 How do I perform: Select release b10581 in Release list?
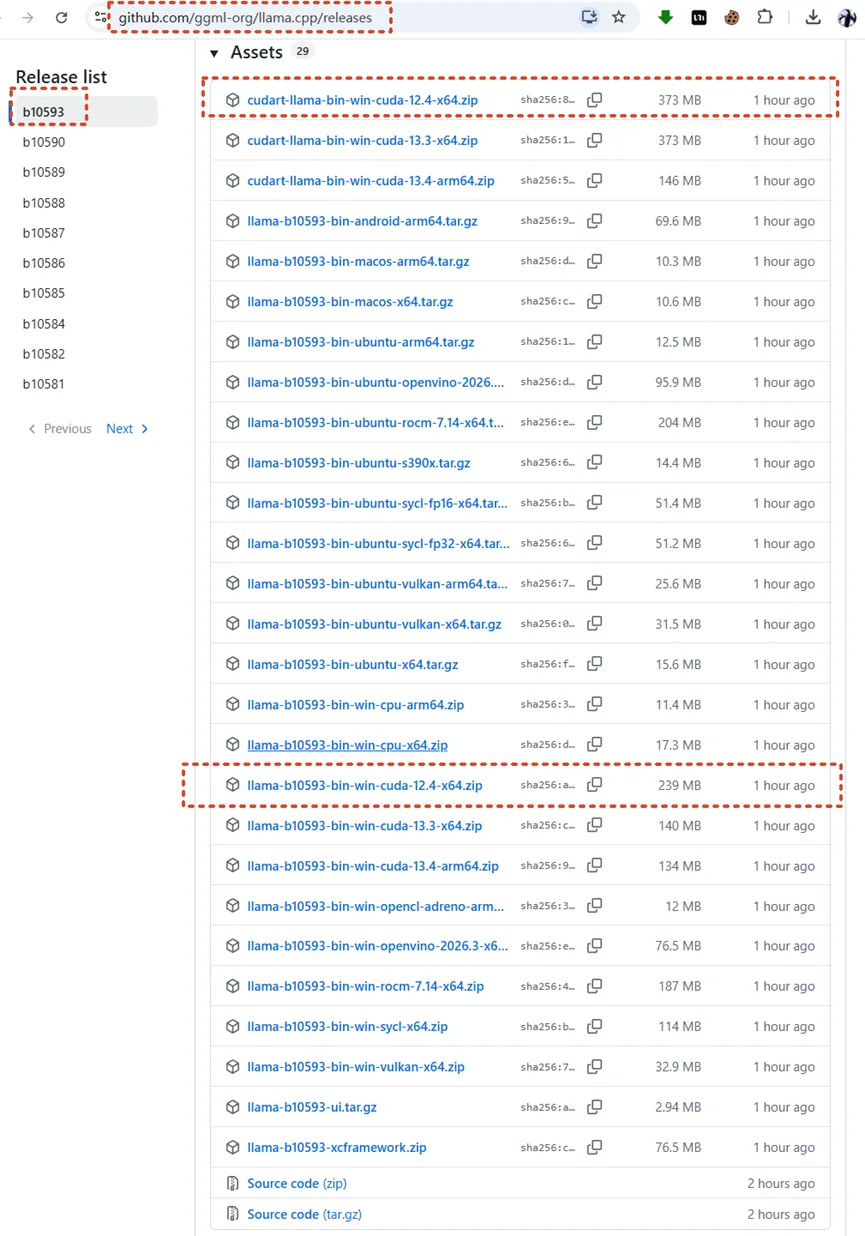tap(44, 384)
